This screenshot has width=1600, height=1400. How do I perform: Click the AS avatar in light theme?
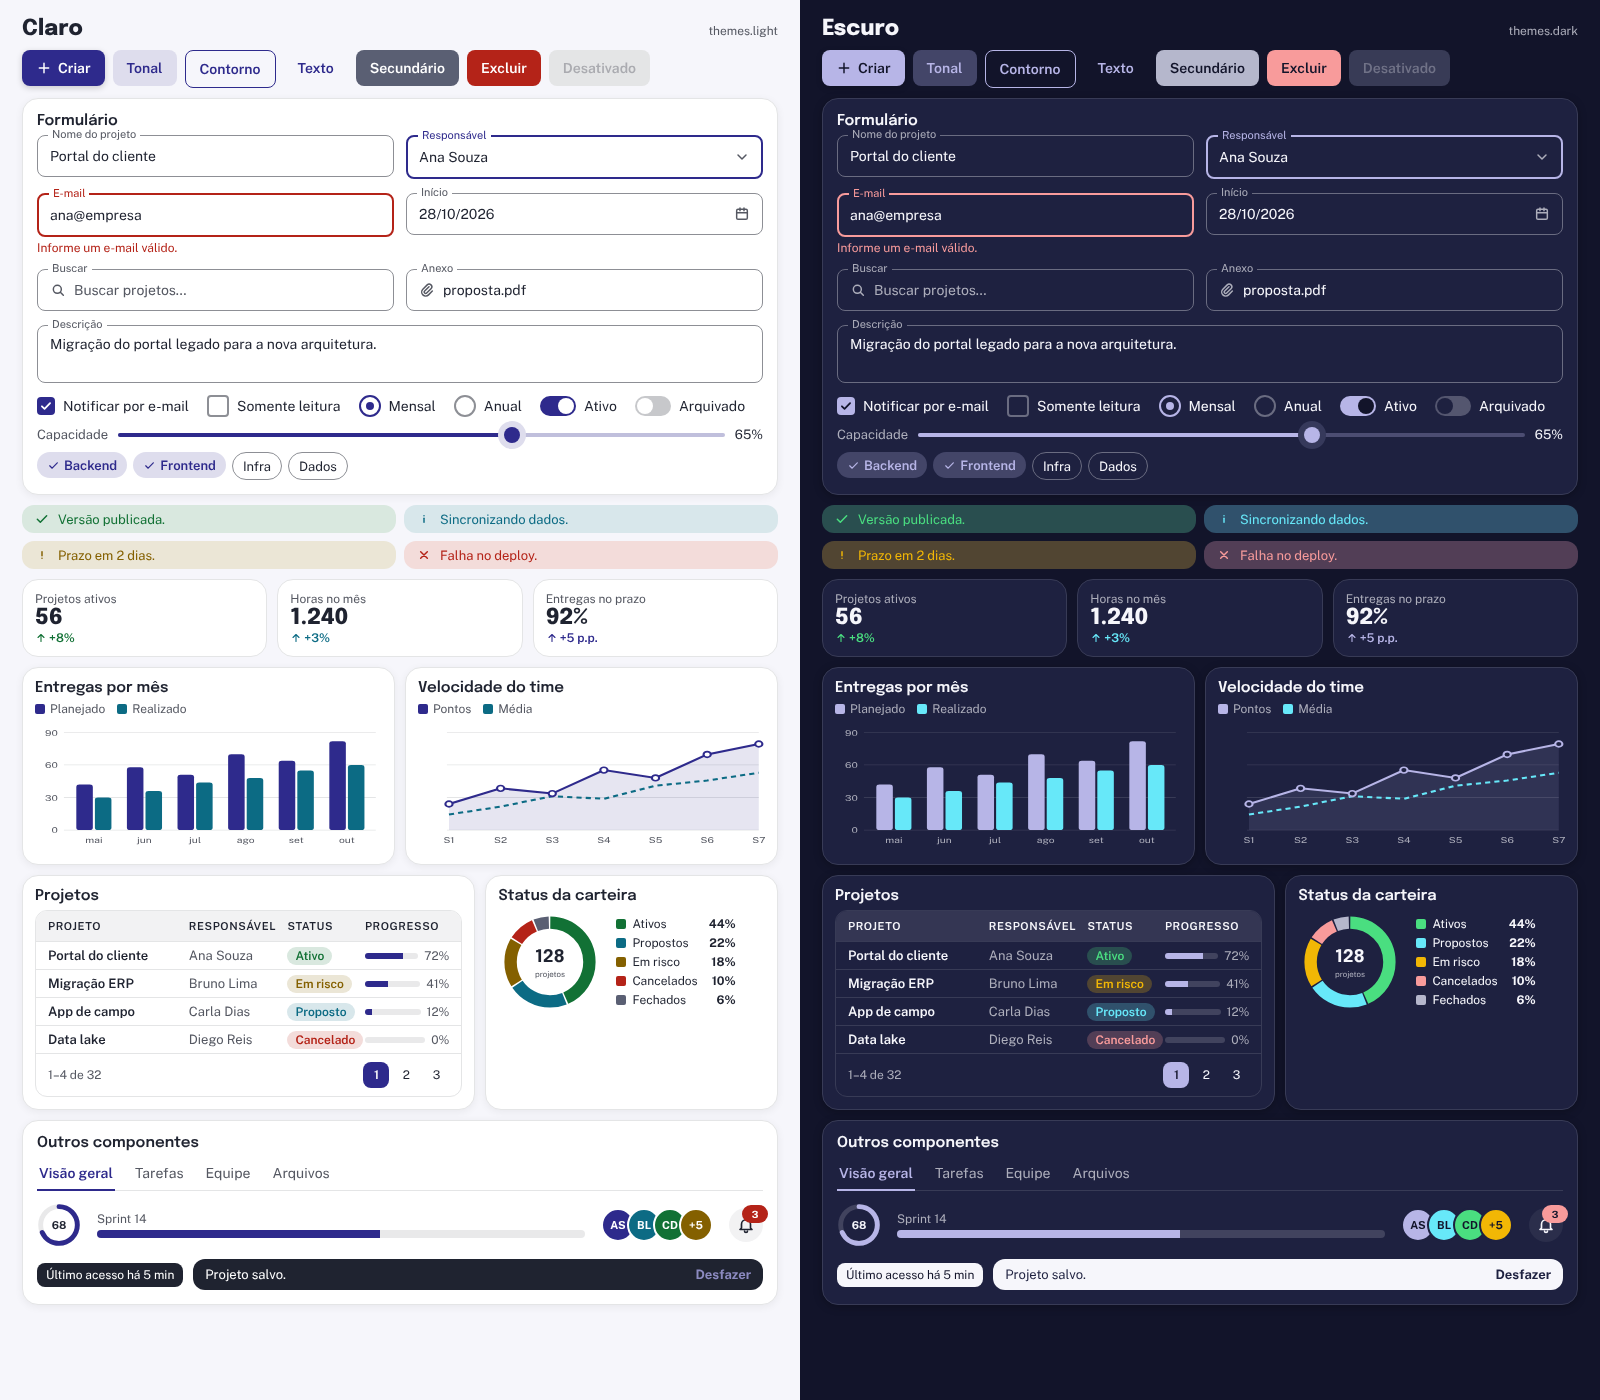point(617,1225)
